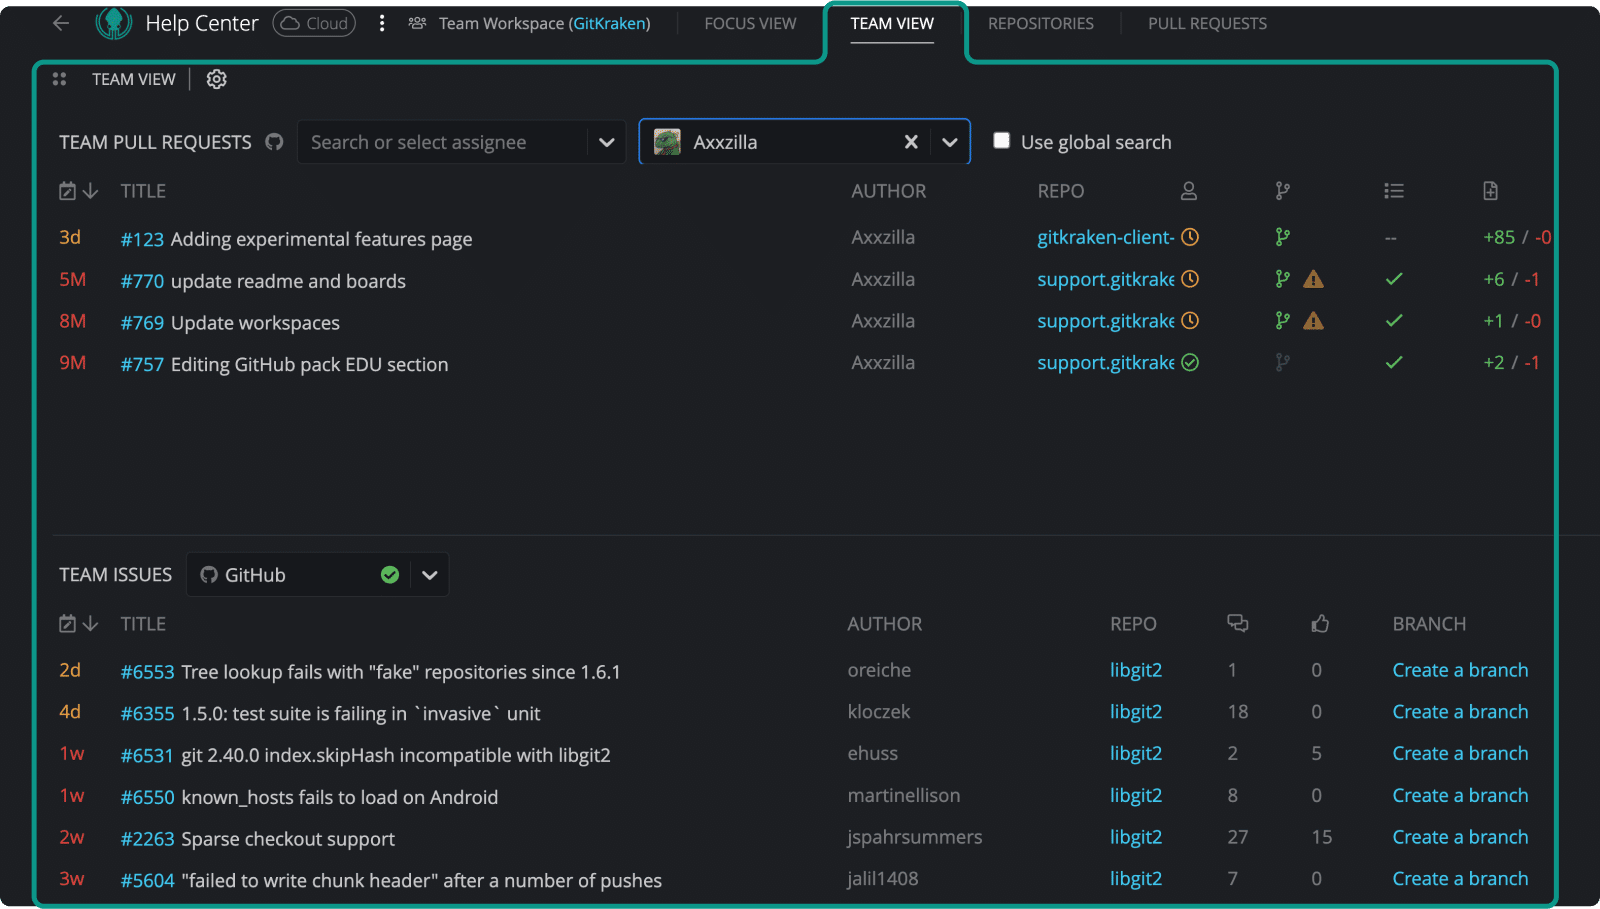The height and width of the screenshot is (909, 1600).
Task: Click the GitHub icon beside Team Pull Requests
Action: point(274,142)
